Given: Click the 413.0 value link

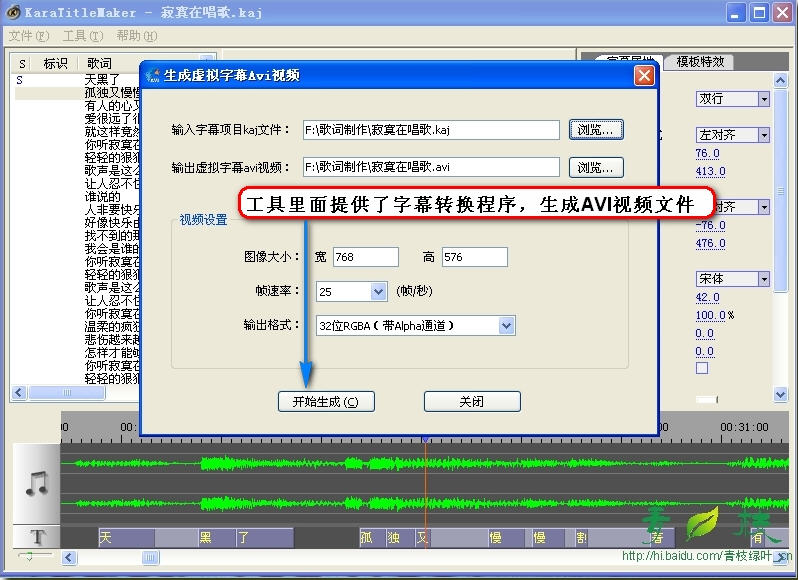Looking at the screenshot, I should [x=710, y=171].
